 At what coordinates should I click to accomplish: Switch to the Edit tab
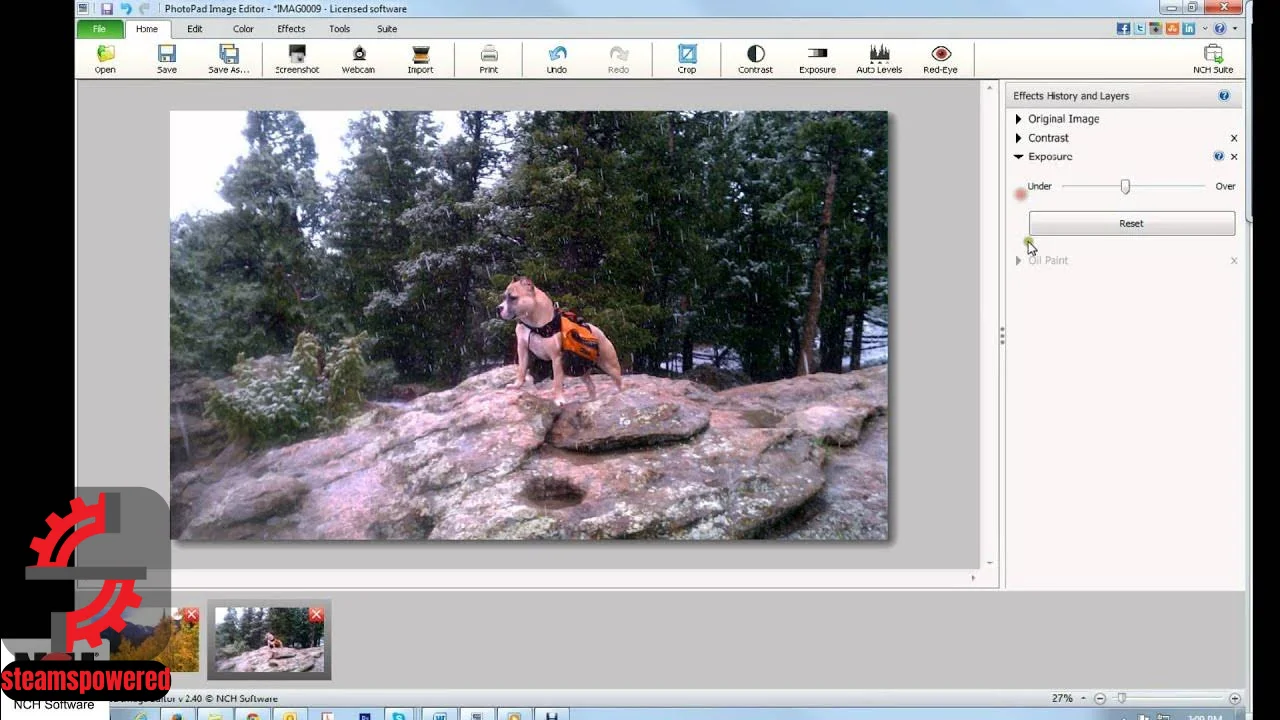(x=195, y=29)
